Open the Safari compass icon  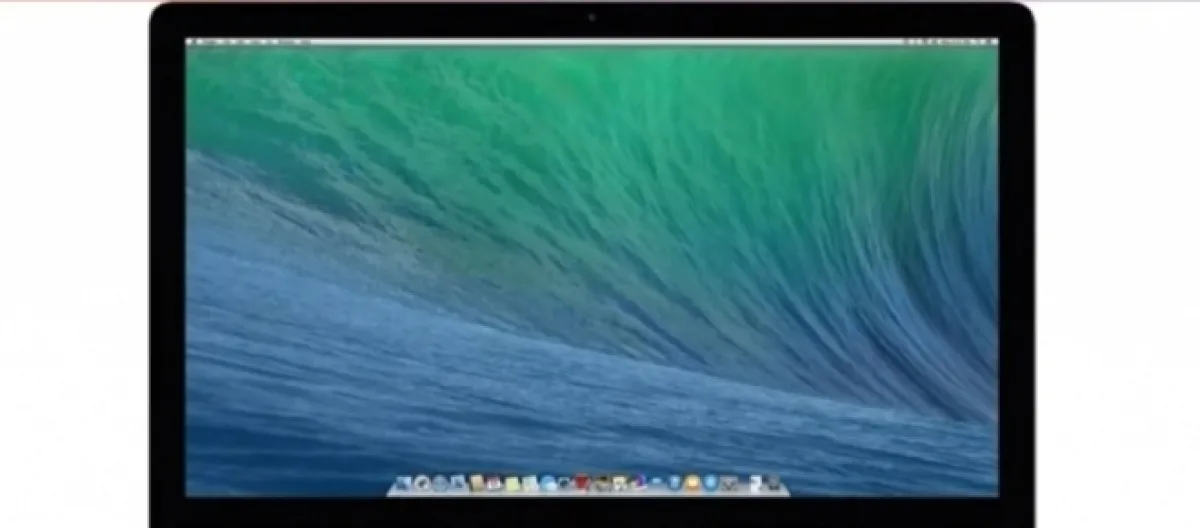click(x=440, y=484)
